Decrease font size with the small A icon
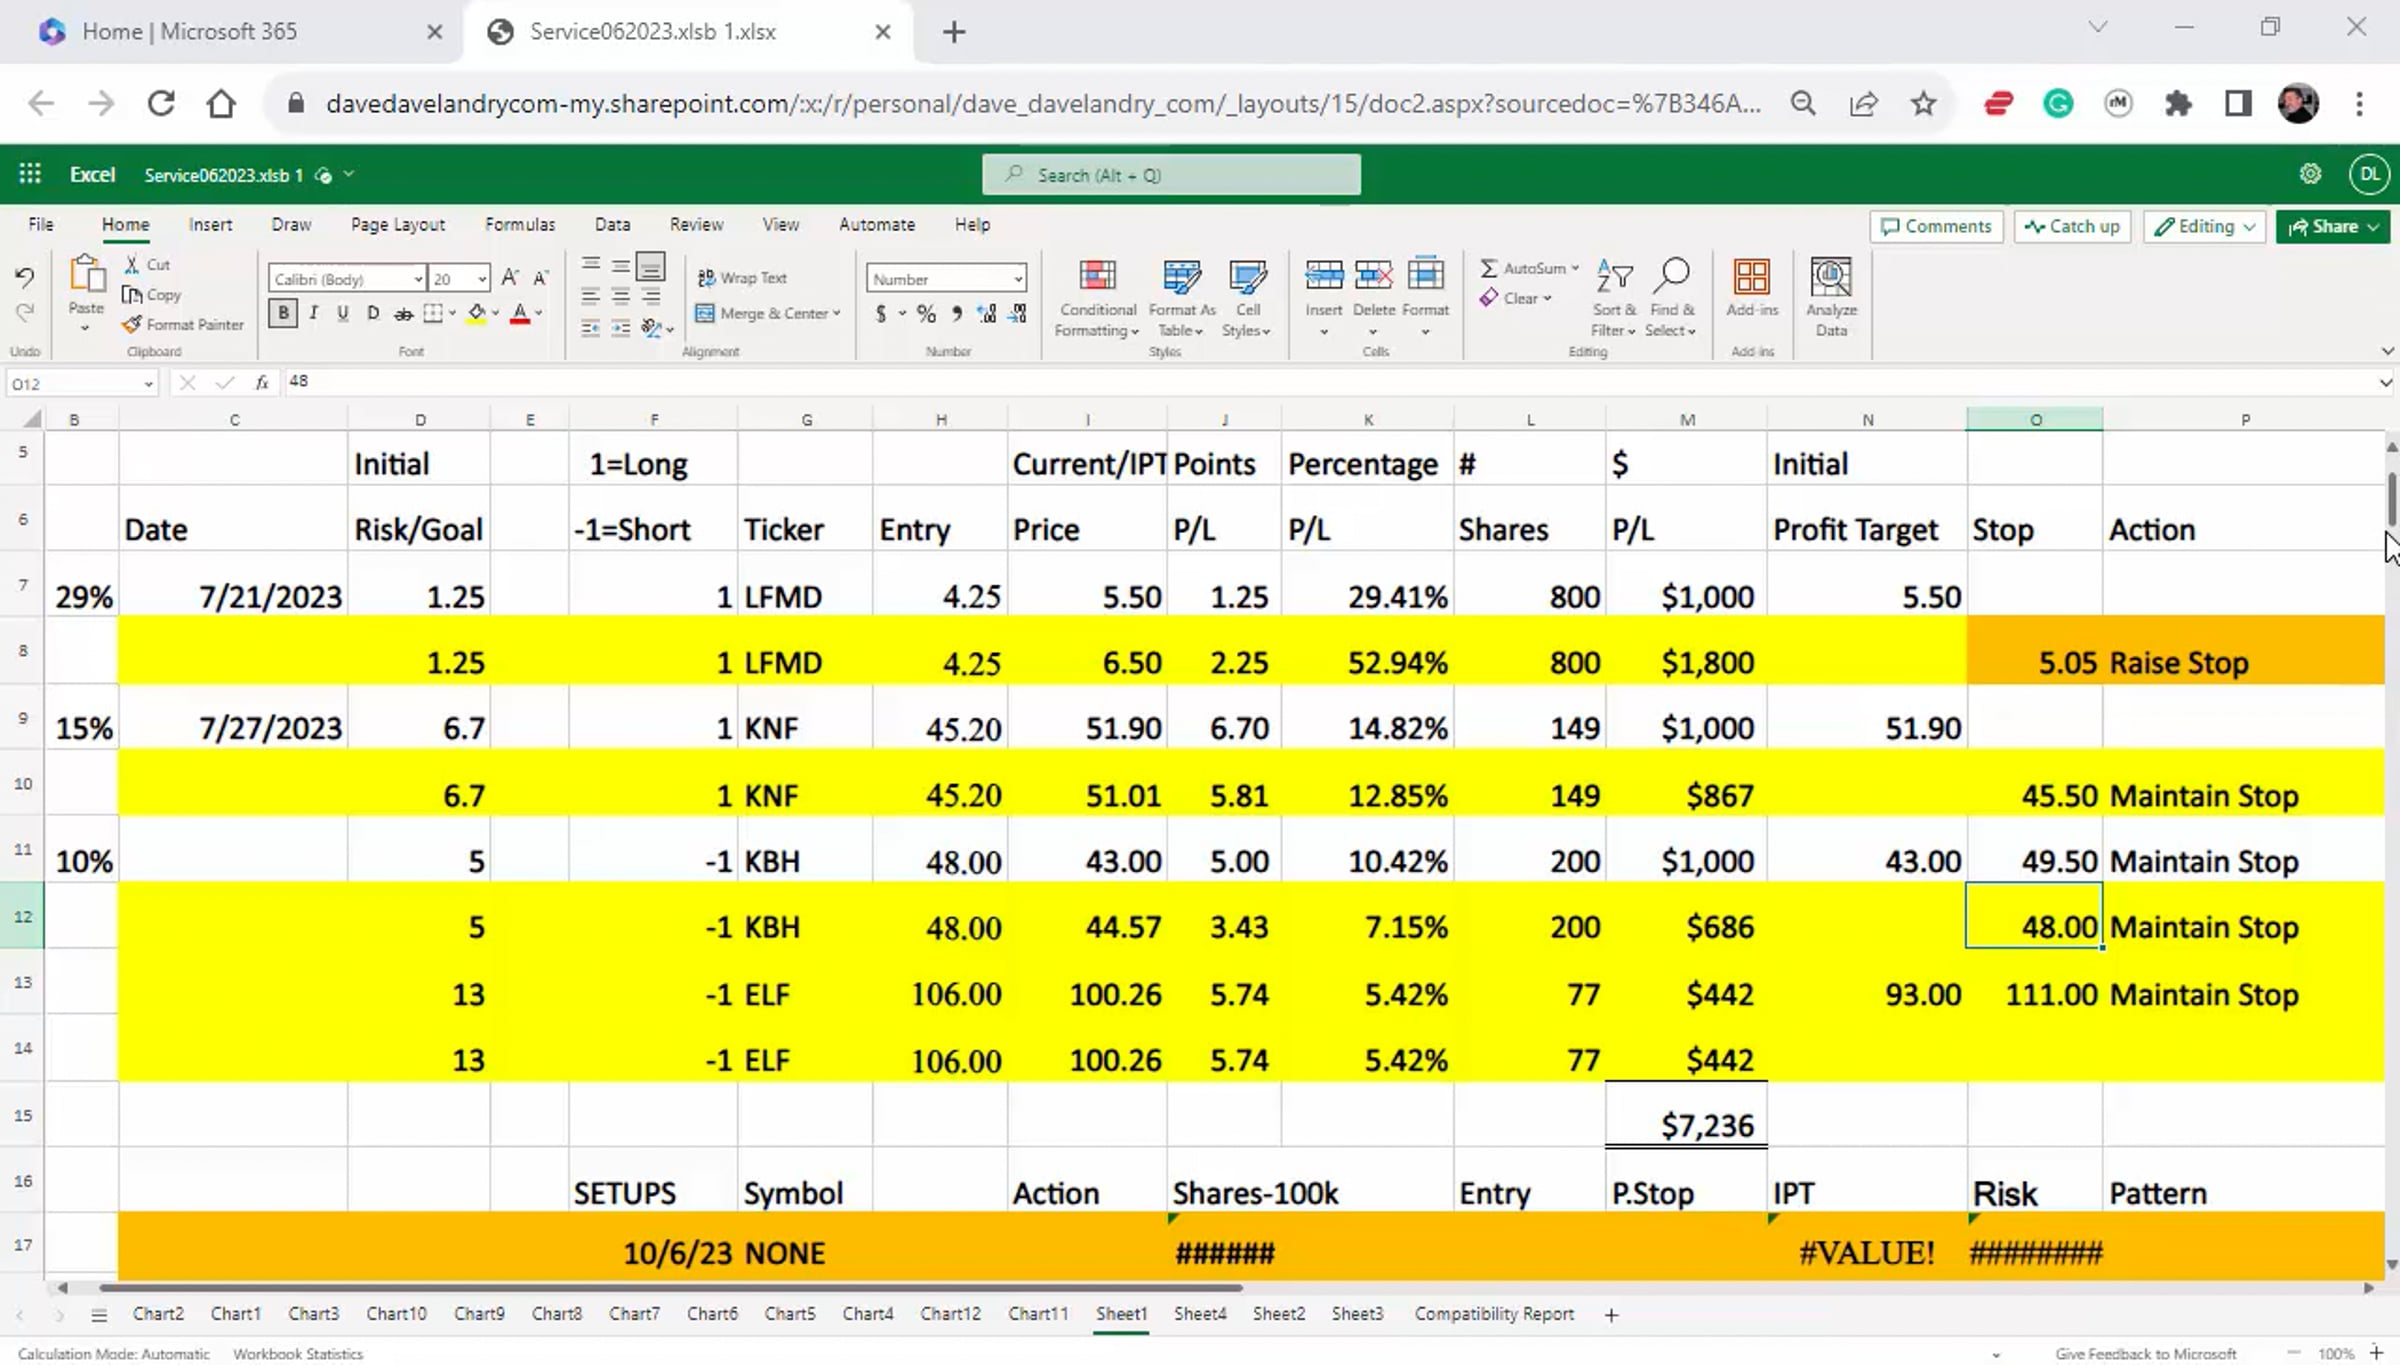The height and width of the screenshot is (1365, 2400). tap(541, 278)
